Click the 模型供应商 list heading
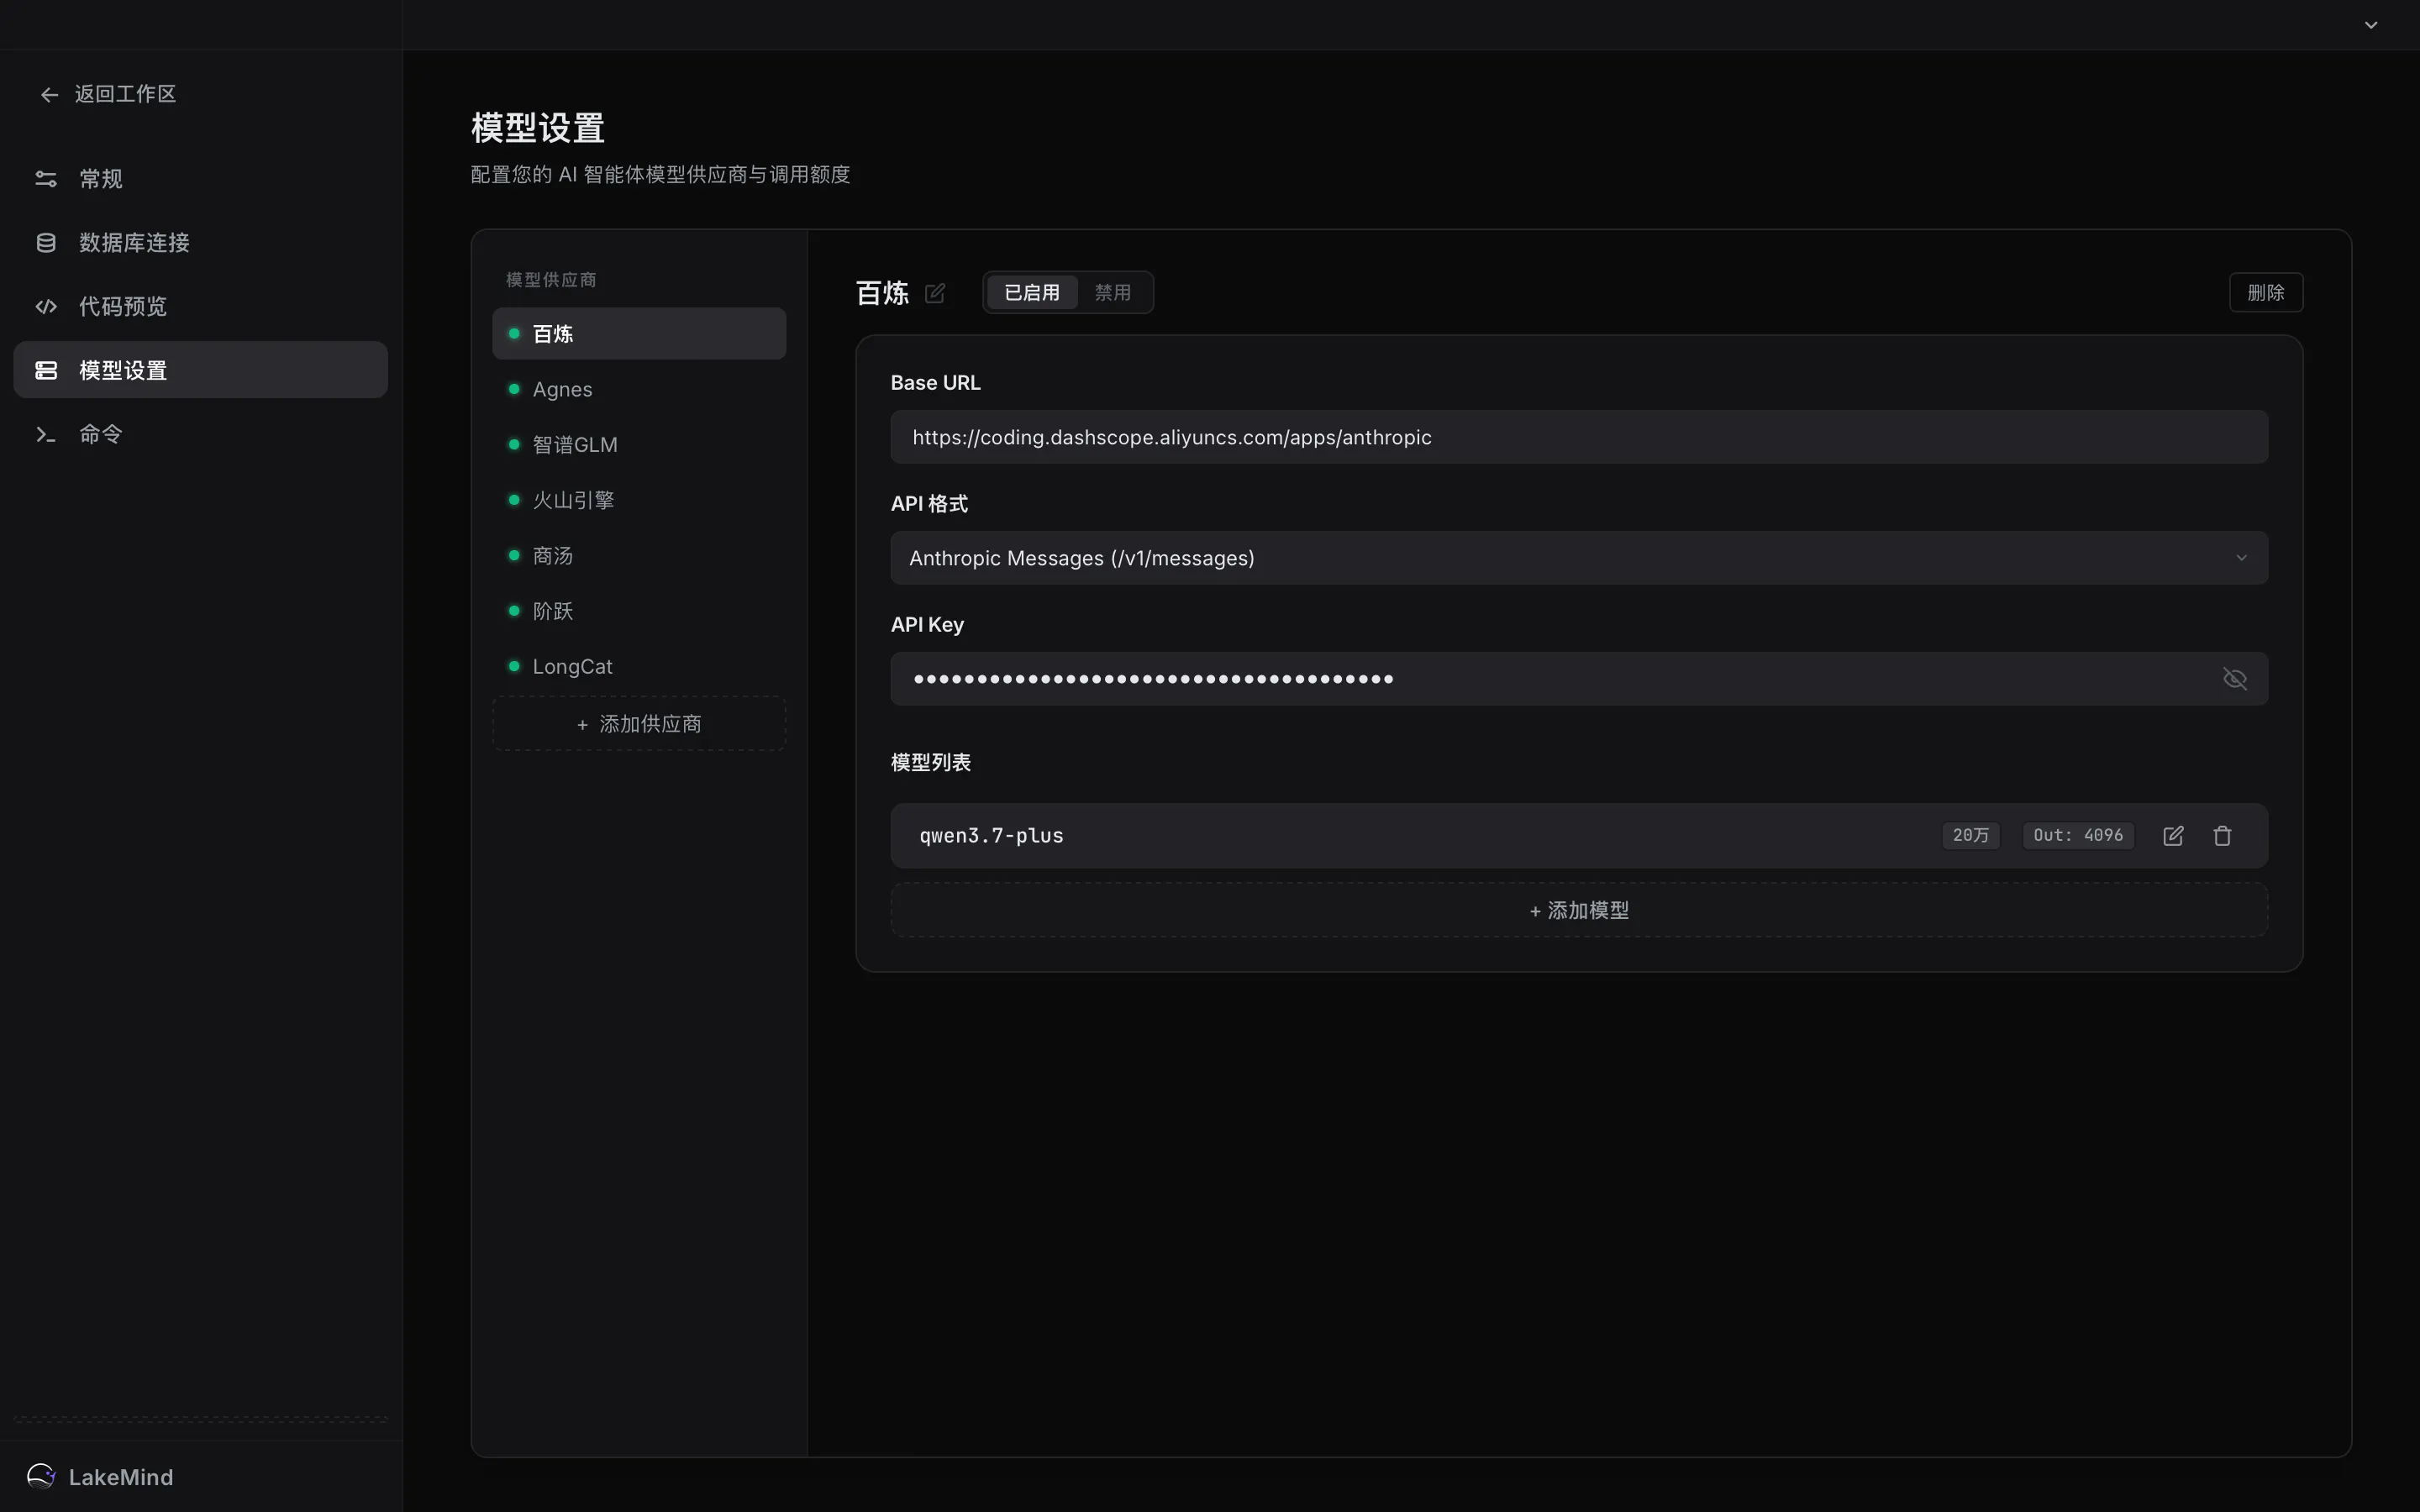This screenshot has width=2420, height=1512. tap(551, 280)
